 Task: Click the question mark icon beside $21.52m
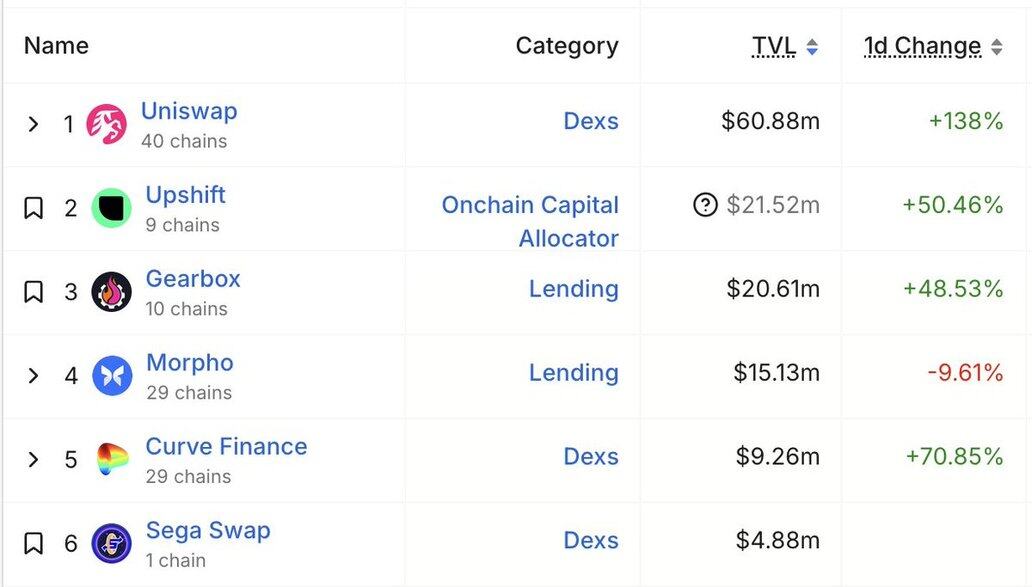pyautogui.click(x=705, y=205)
